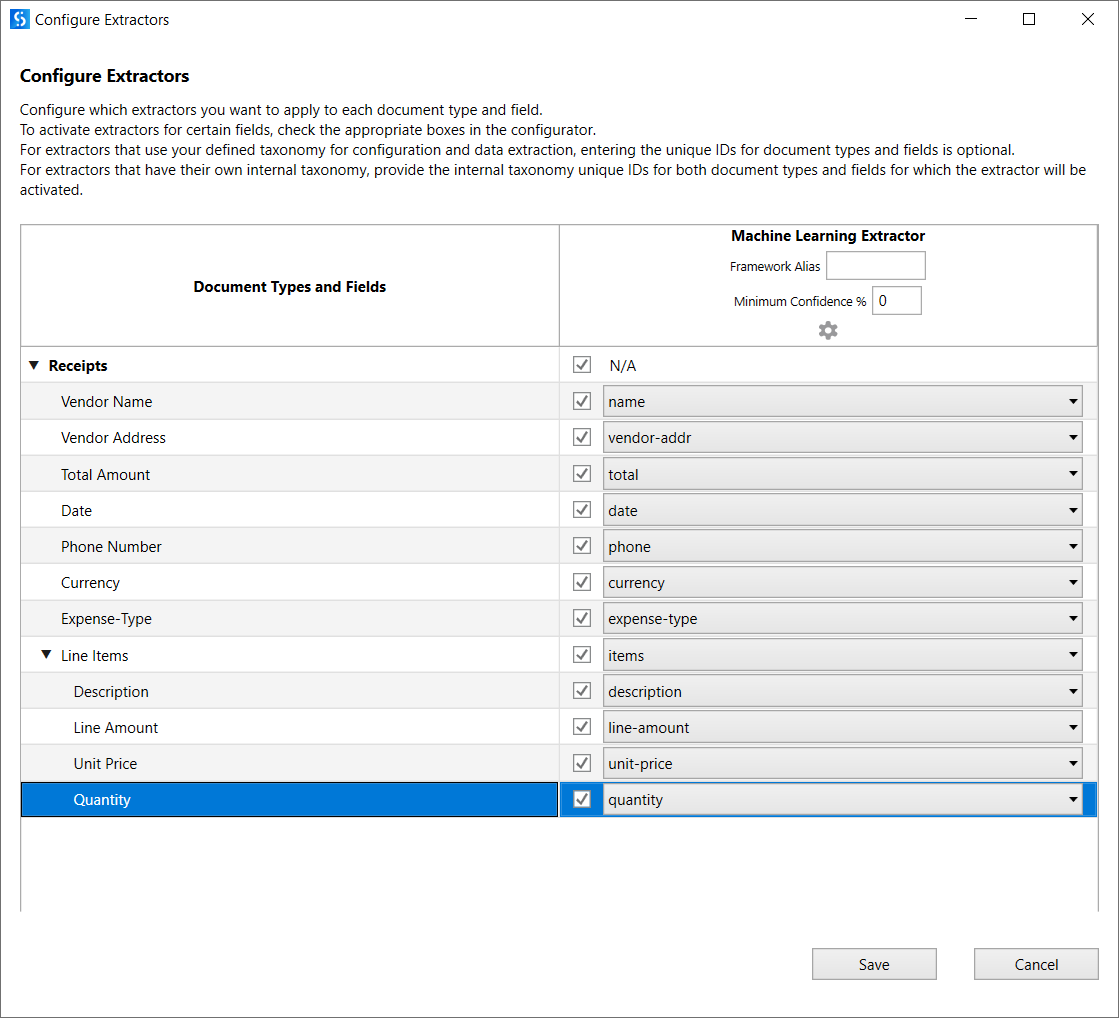Click the Framework Alias text box

[x=875, y=266]
